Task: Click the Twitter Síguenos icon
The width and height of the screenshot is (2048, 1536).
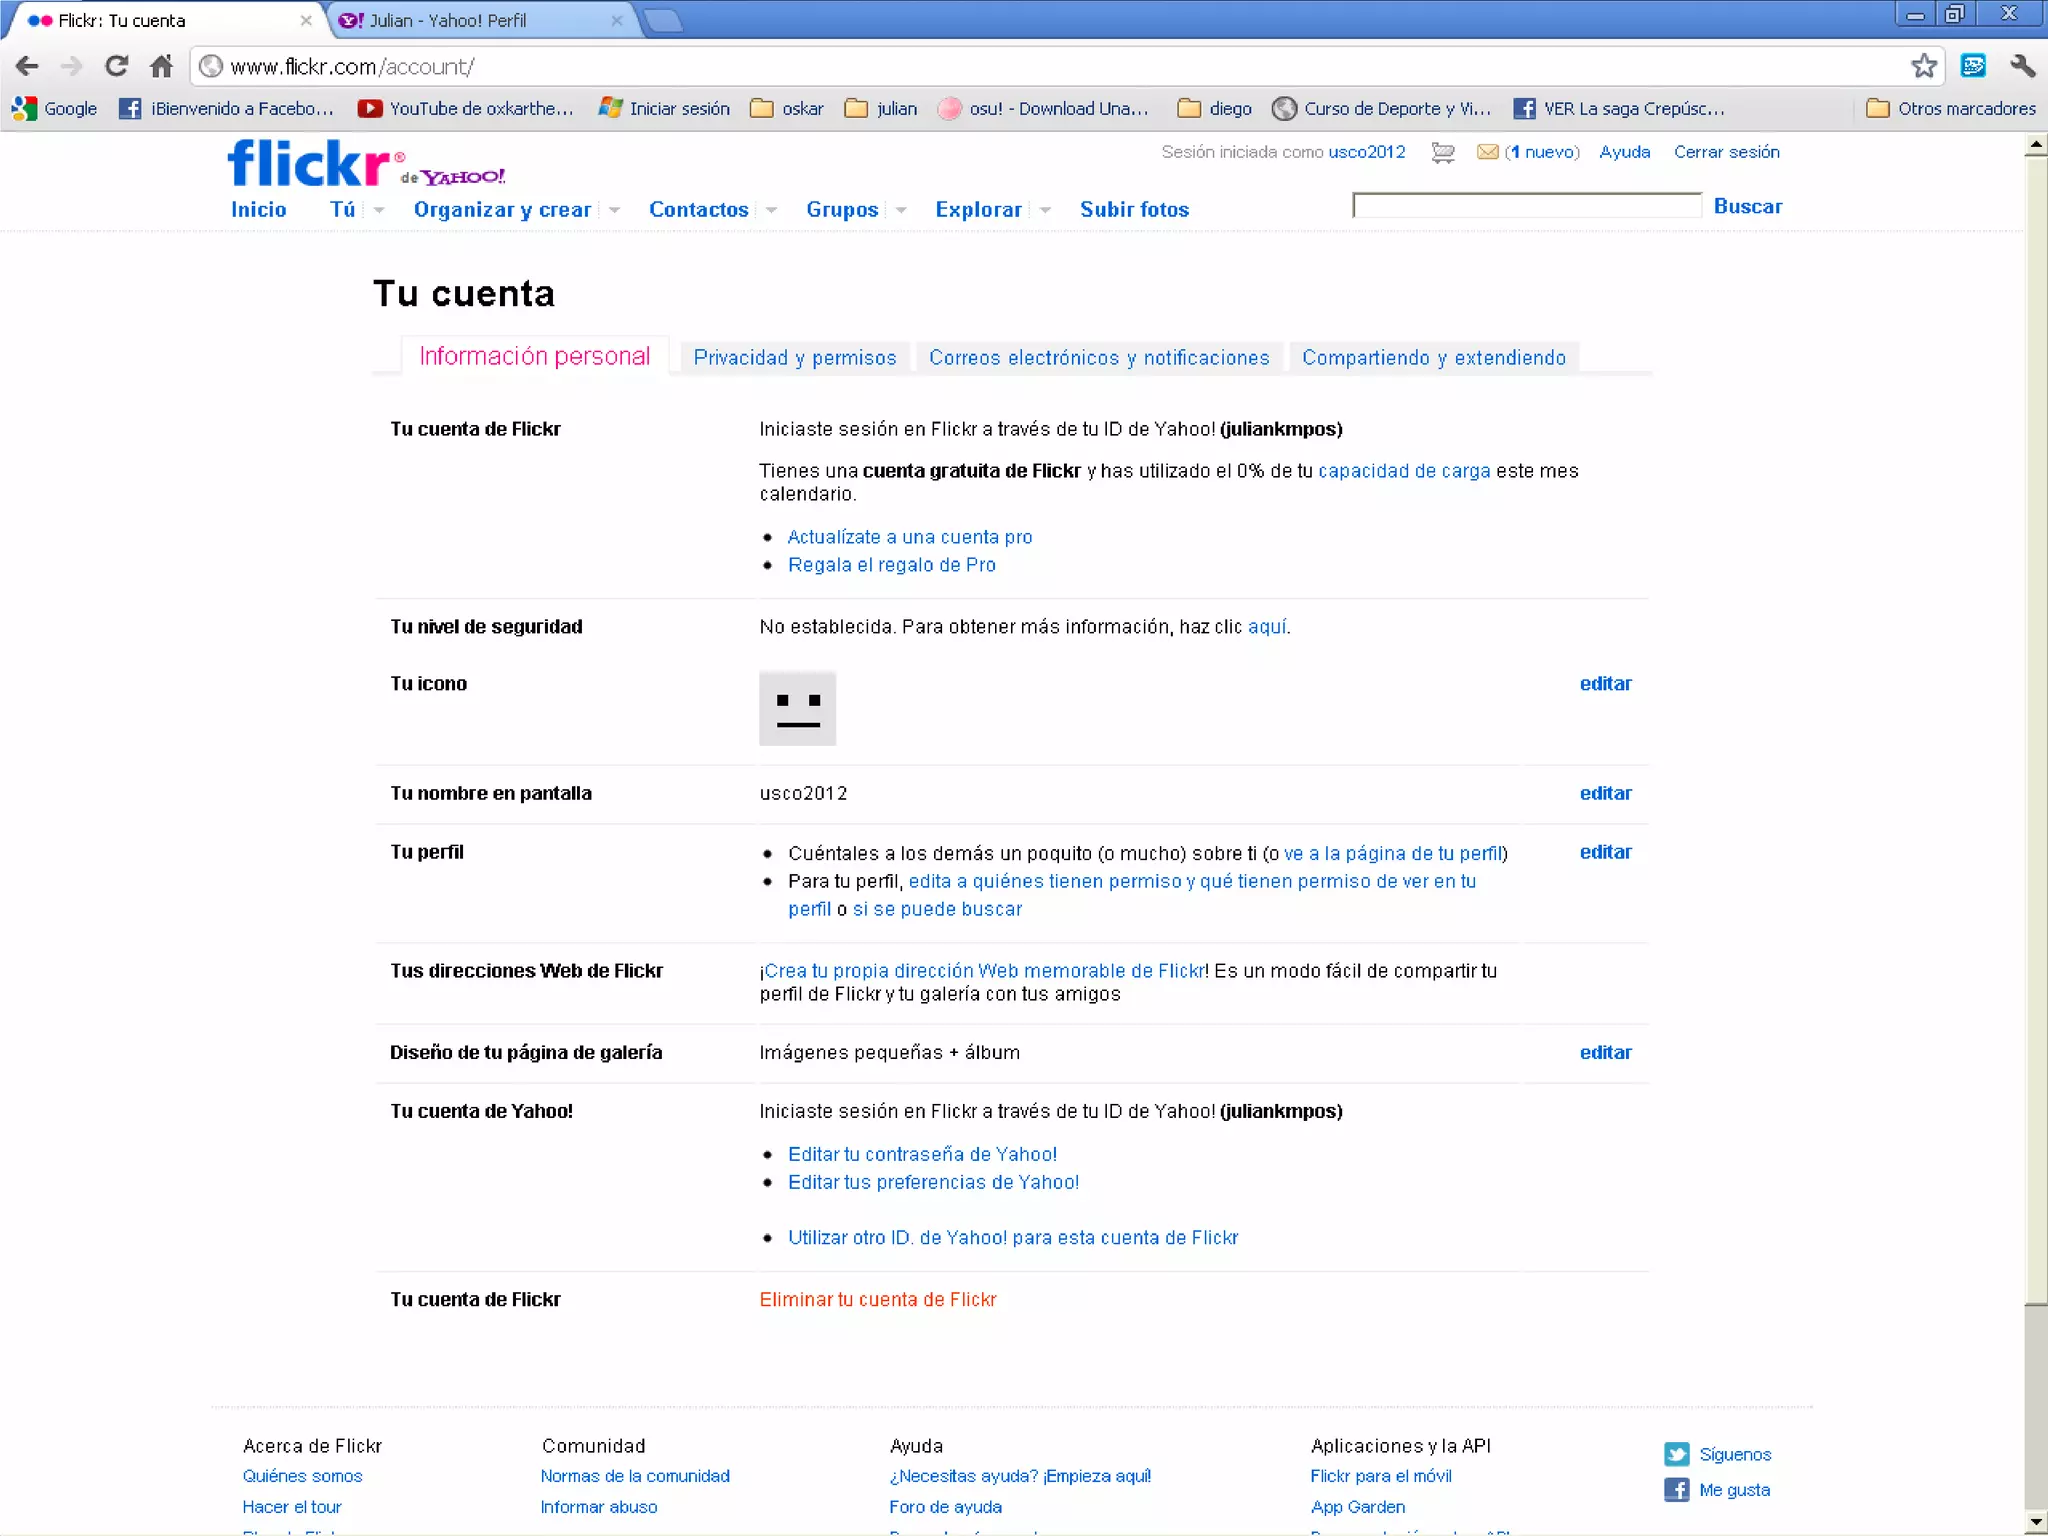Action: click(x=1677, y=1454)
